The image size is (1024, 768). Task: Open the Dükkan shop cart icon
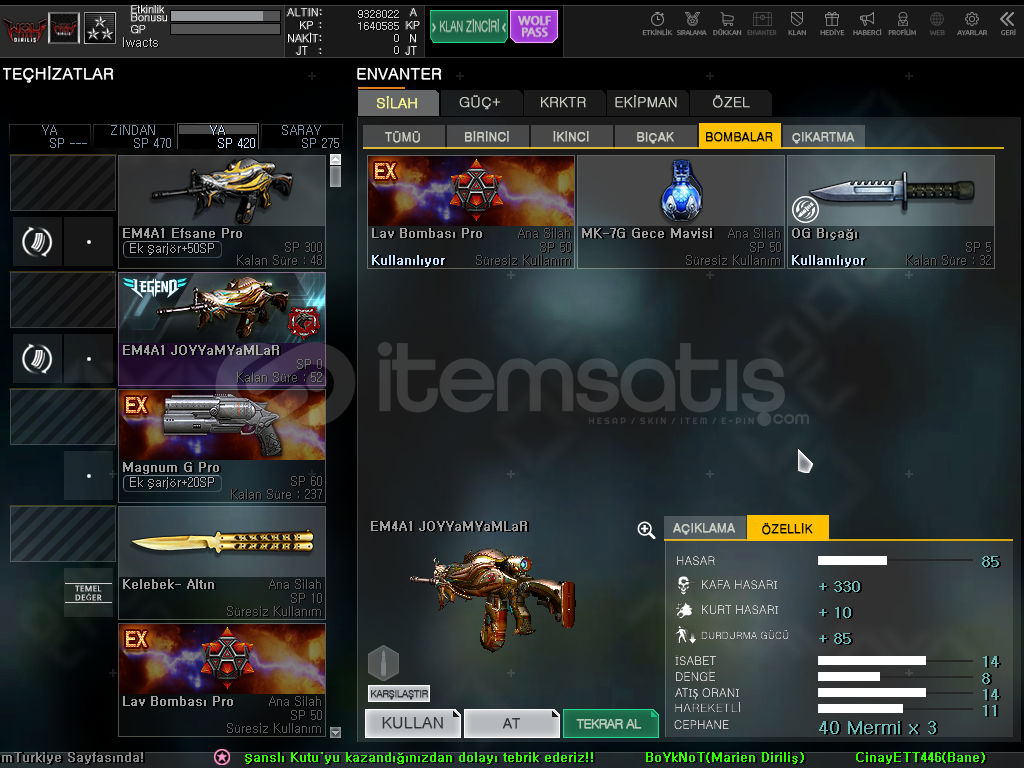pos(726,23)
